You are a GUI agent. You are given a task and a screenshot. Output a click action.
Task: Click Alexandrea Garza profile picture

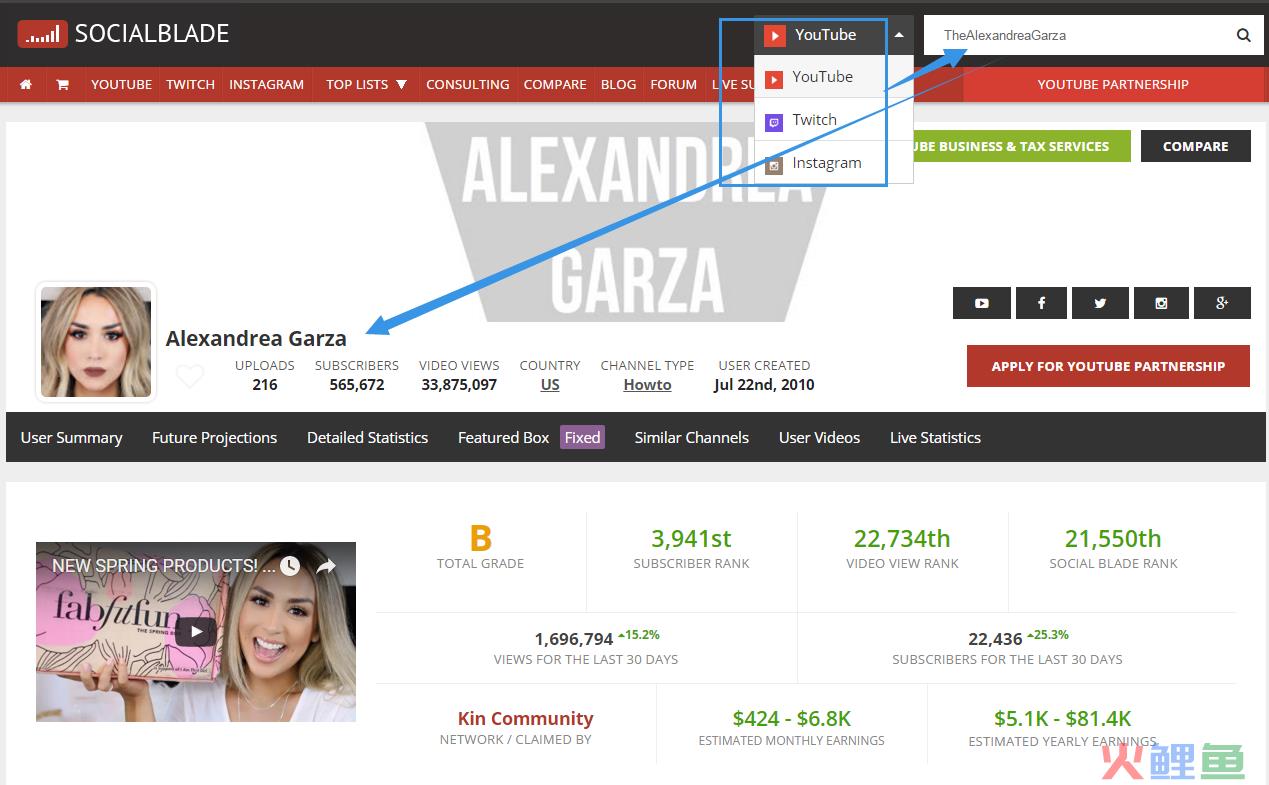[x=96, y=342]
